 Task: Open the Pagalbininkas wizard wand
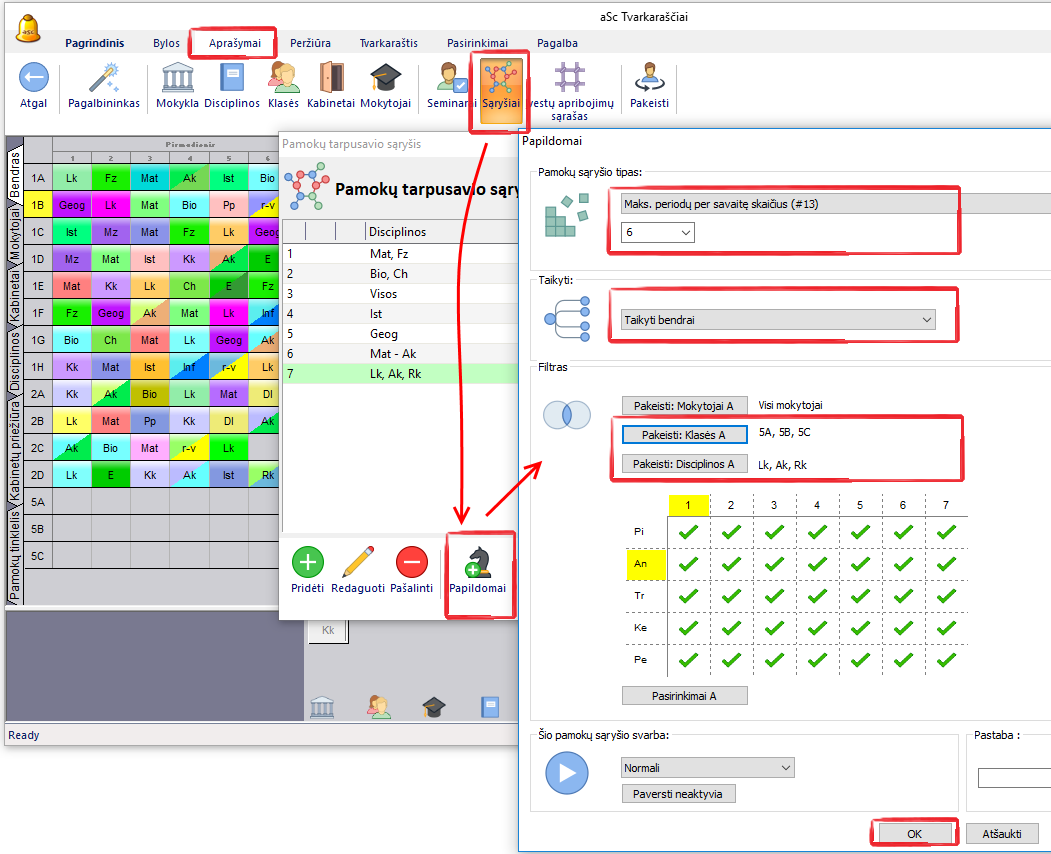tap(104, 78)
